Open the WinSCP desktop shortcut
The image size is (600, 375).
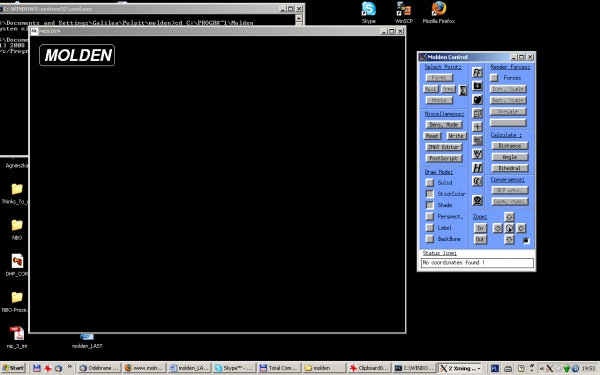tap(403, 12)
